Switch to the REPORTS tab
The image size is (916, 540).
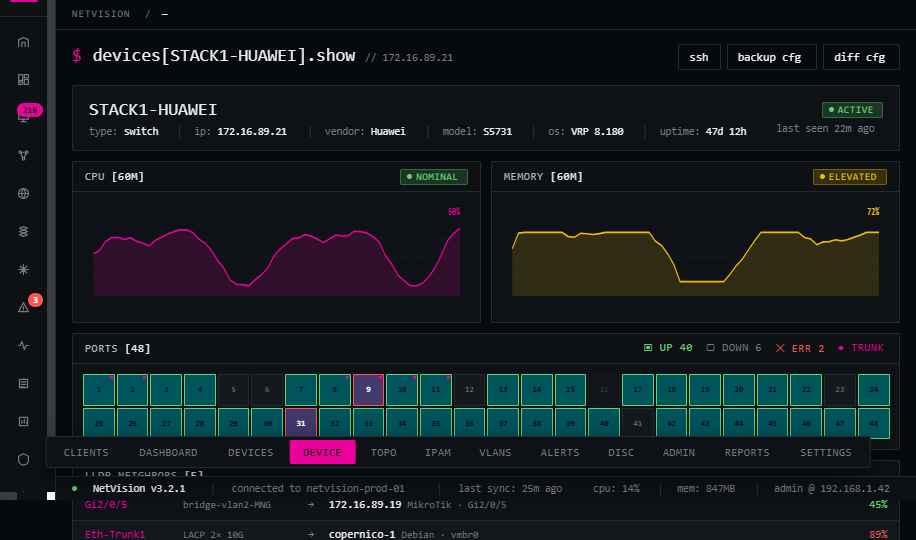(x=747, y=452)
